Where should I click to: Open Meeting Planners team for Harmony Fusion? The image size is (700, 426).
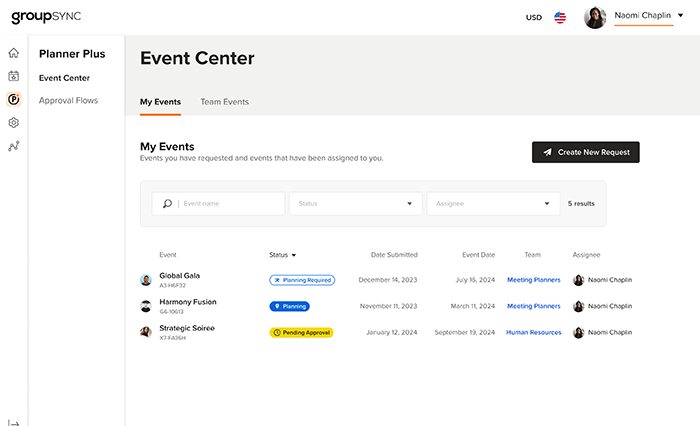click(x=533, y=306)
